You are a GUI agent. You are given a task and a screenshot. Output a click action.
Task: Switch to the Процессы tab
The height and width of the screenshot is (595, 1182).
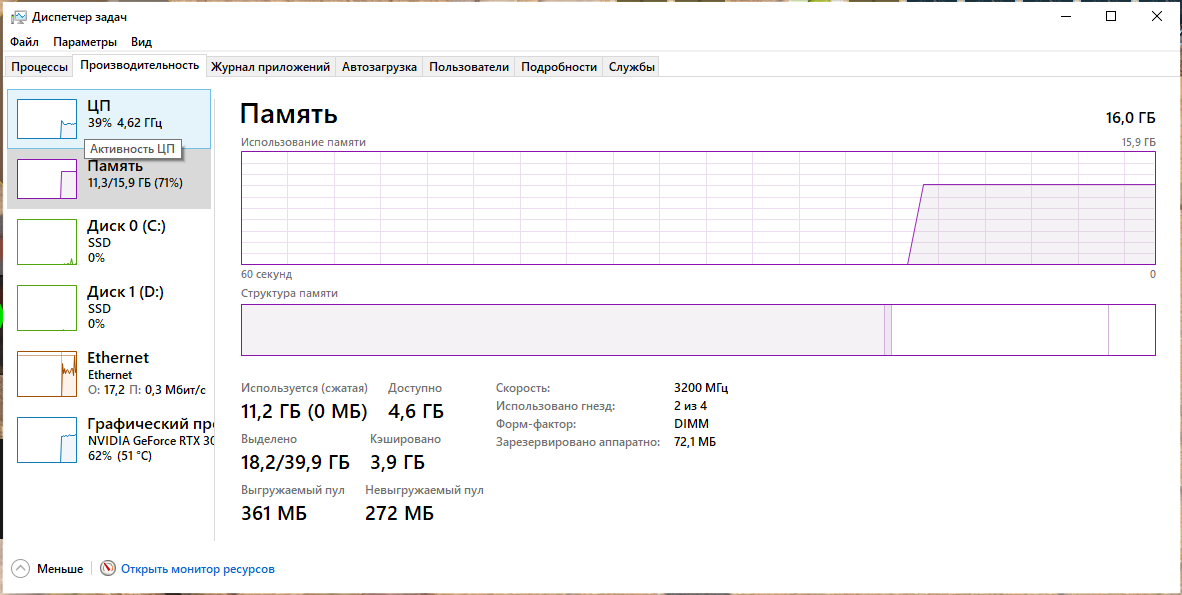click(x=40, y=67)
